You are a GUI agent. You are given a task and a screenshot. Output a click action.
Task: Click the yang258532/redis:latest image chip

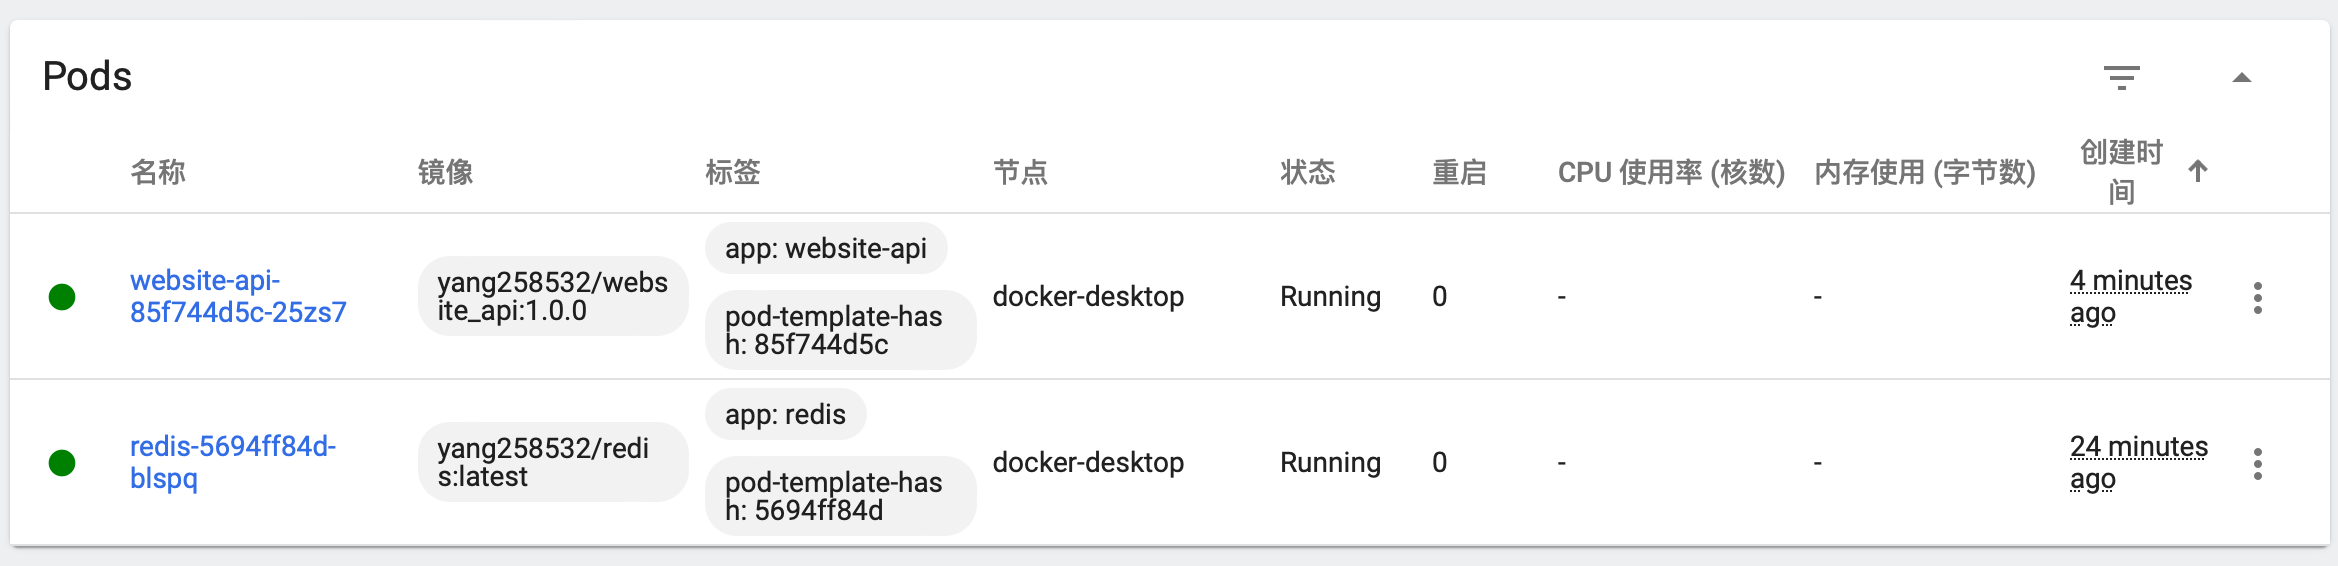tap(552, 462)
